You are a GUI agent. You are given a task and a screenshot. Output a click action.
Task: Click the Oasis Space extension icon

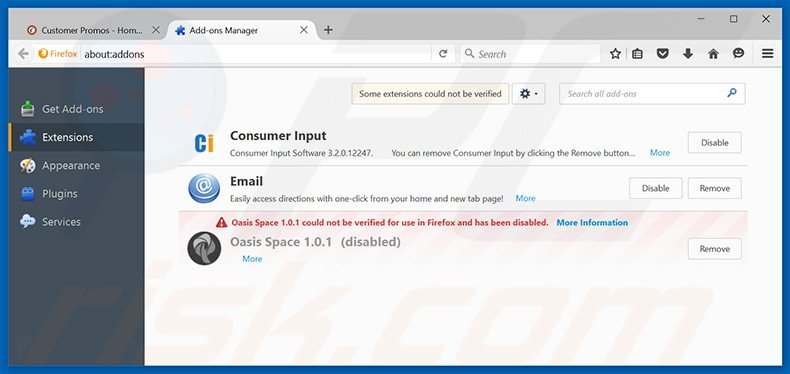click(204, 248)
